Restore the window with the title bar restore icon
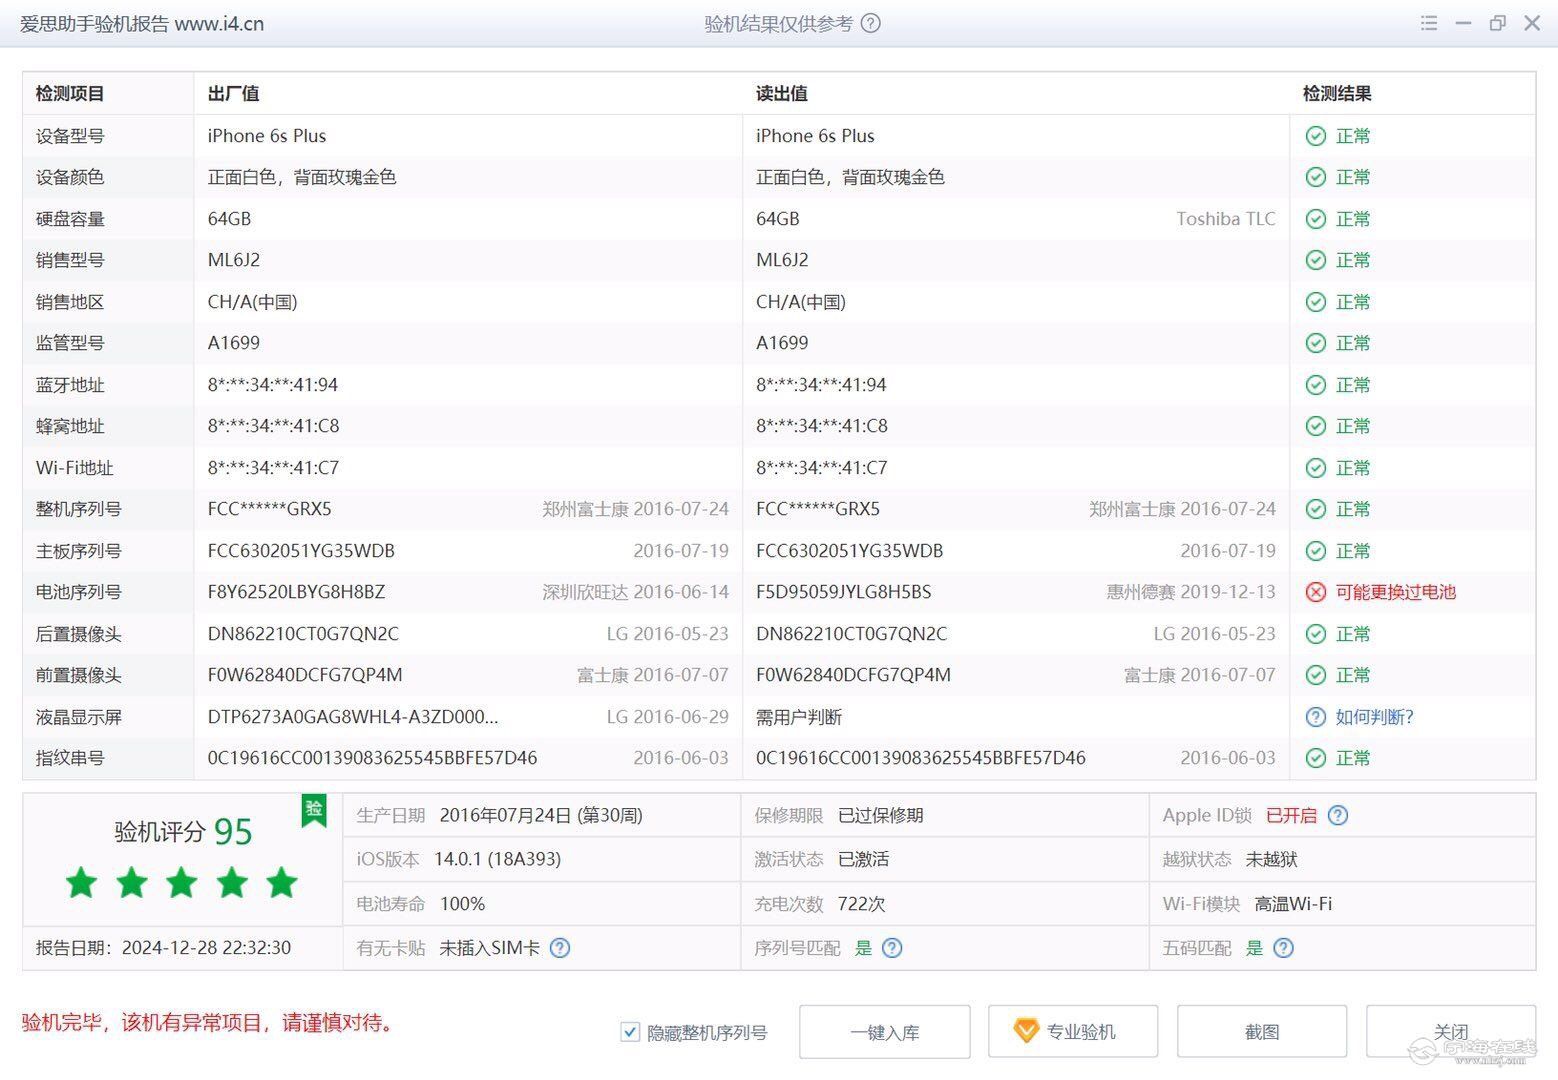 coord(1497,23)
